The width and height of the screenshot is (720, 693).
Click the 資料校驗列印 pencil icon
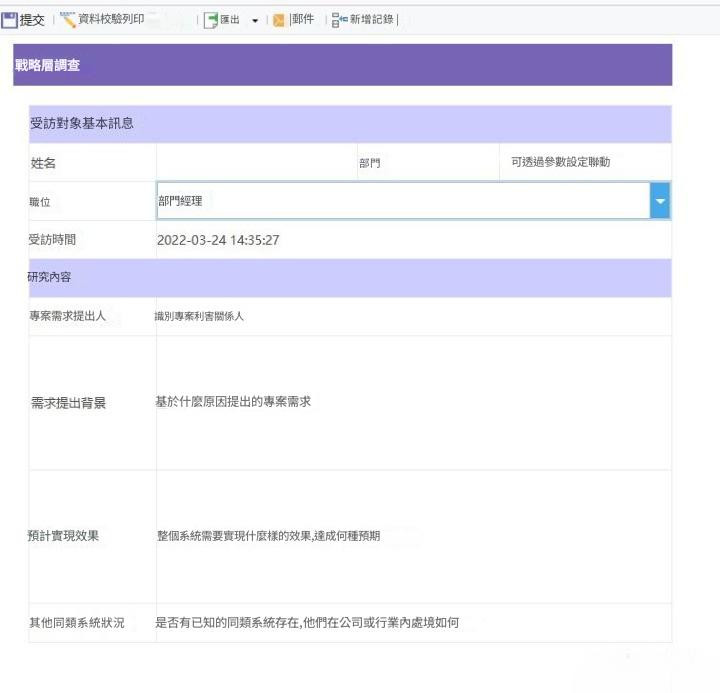pos(68,20)
